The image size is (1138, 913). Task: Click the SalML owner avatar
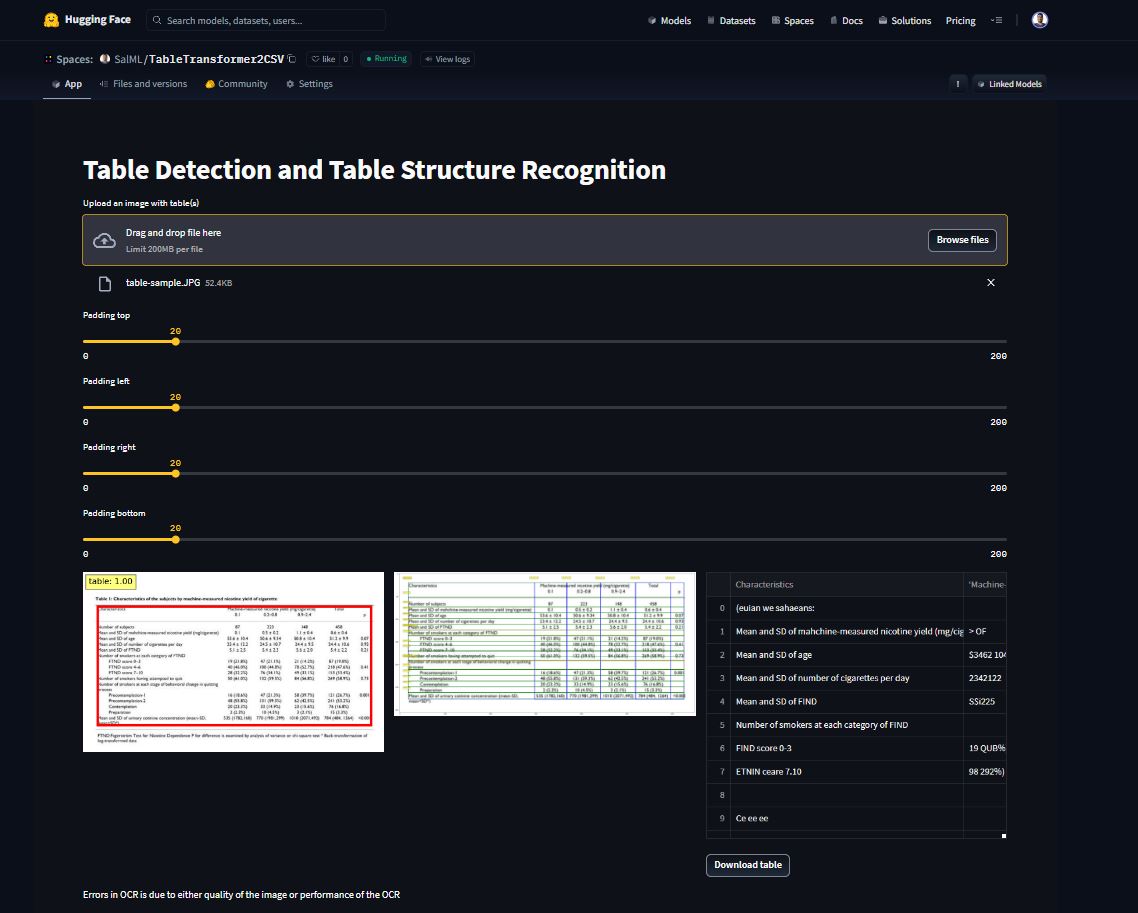[x=105, y=59]
